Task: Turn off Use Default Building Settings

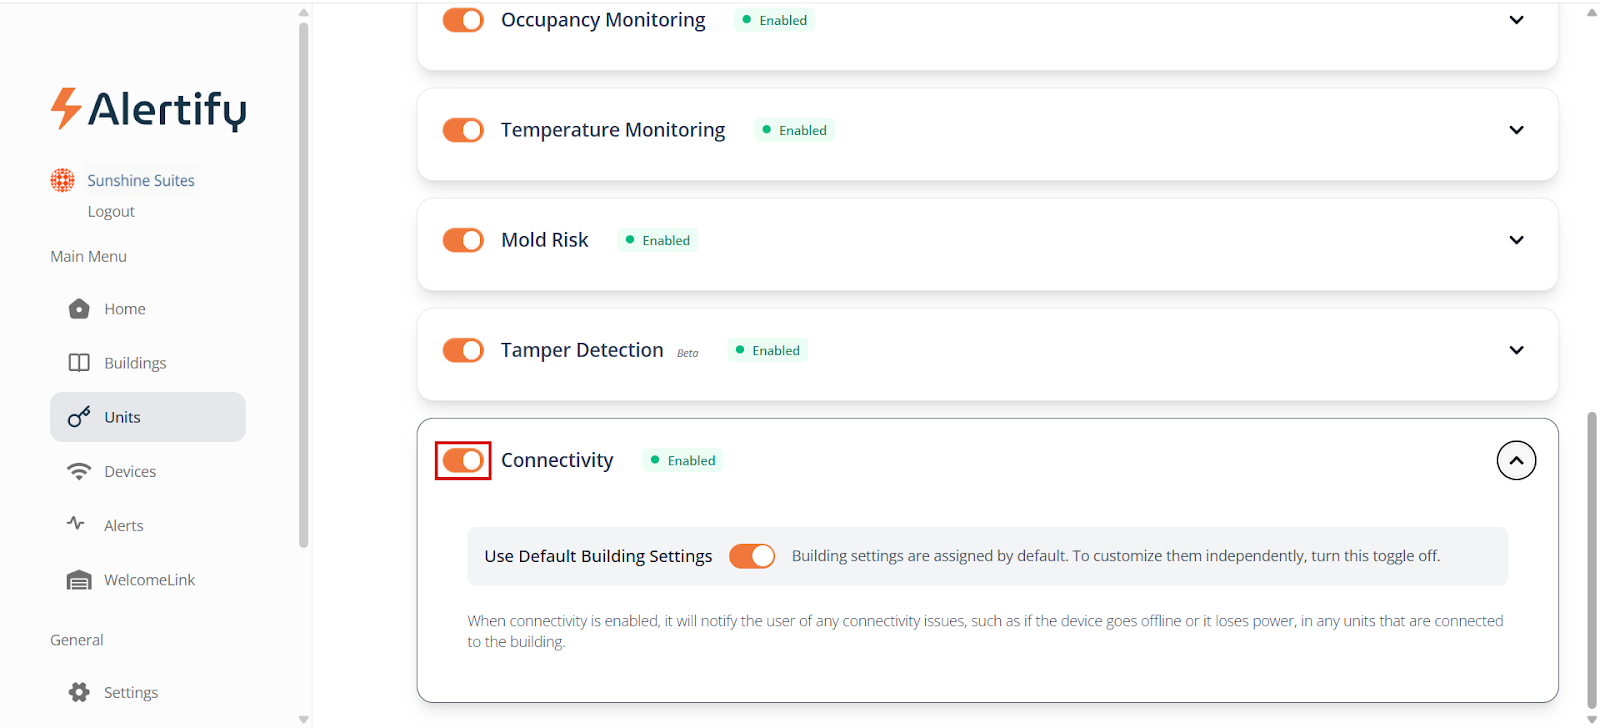Action: click(x=752, y=556)
